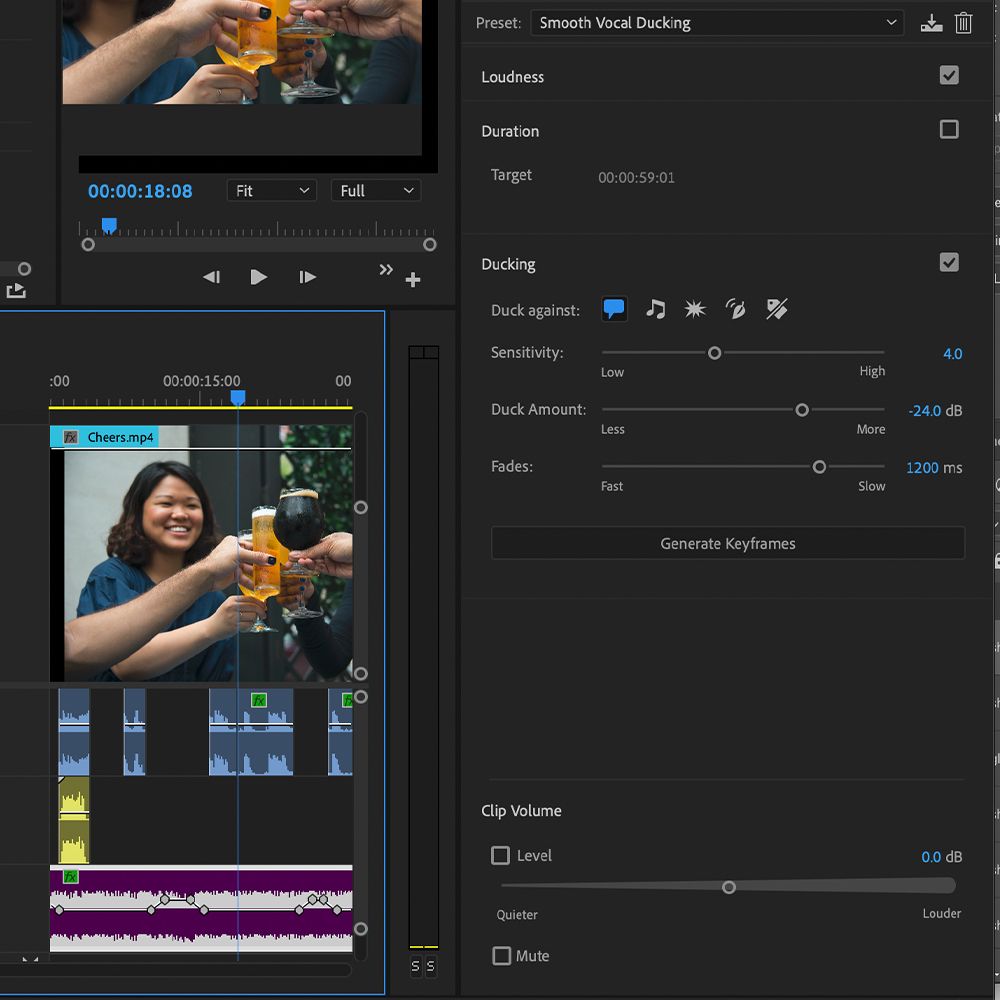The width and height of the screenshot is (1000, 1000).
Task: Click the Sensitivity slider handle
Action: coord(714,352)
